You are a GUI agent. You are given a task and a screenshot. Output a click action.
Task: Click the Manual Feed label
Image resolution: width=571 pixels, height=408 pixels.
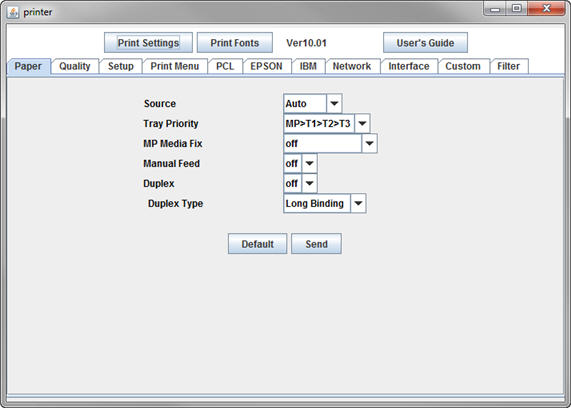(x=172, y=164)
